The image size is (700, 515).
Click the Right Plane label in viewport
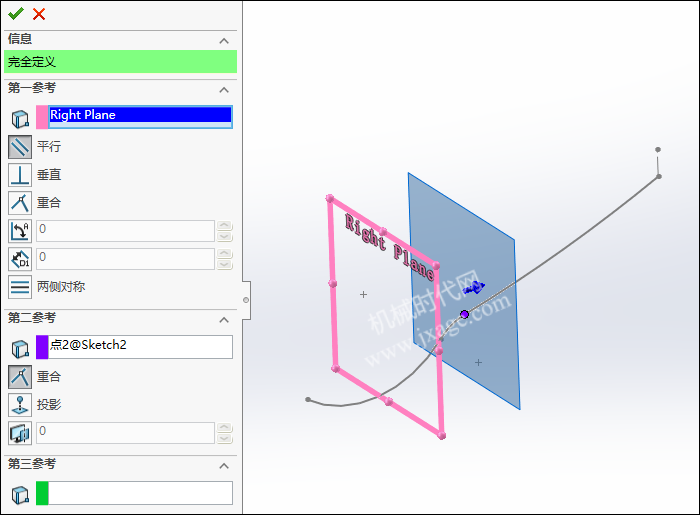coord(389,246)
